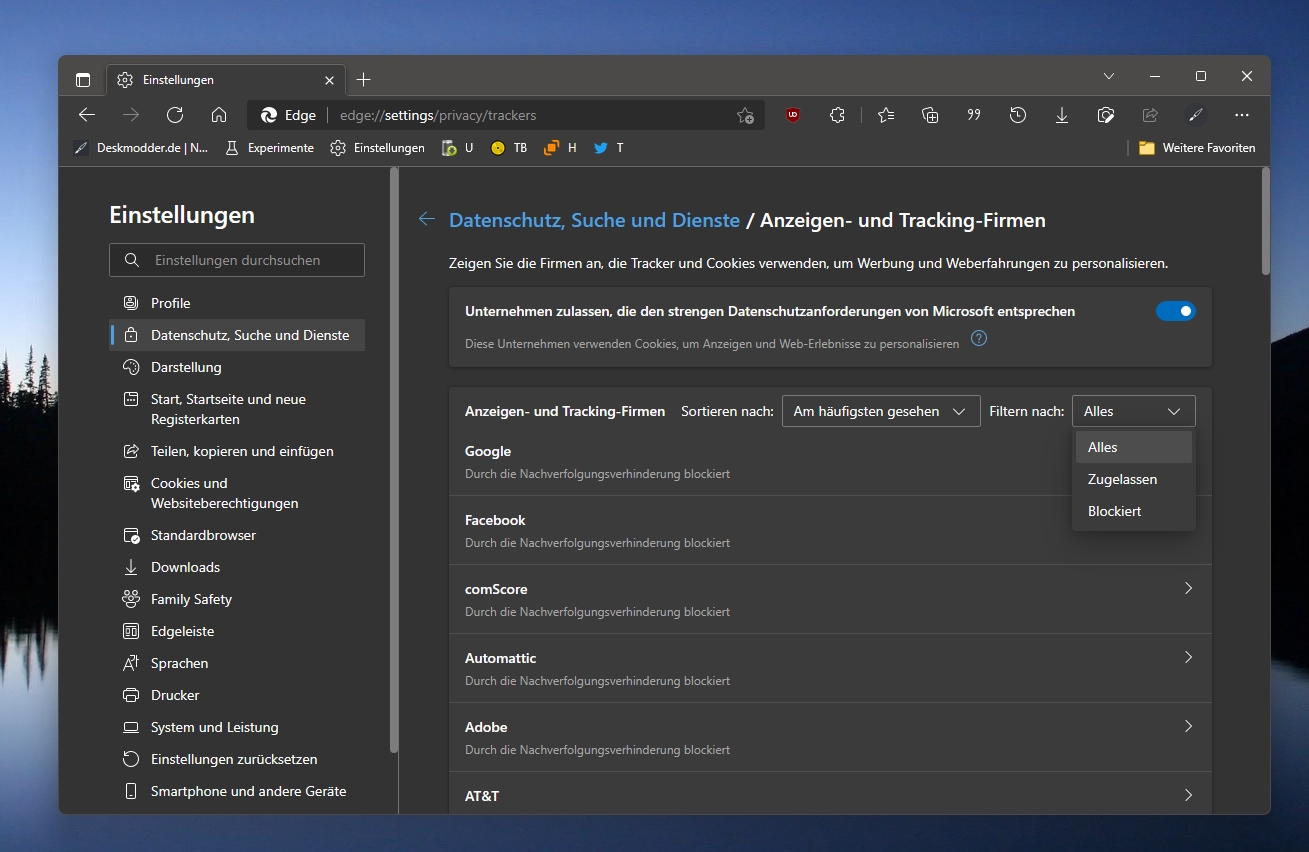The height and width of the screenshot is (852, 1309).
Task: Open Start, Startseite und neue Registerkarten
Action: pos(237,409)
